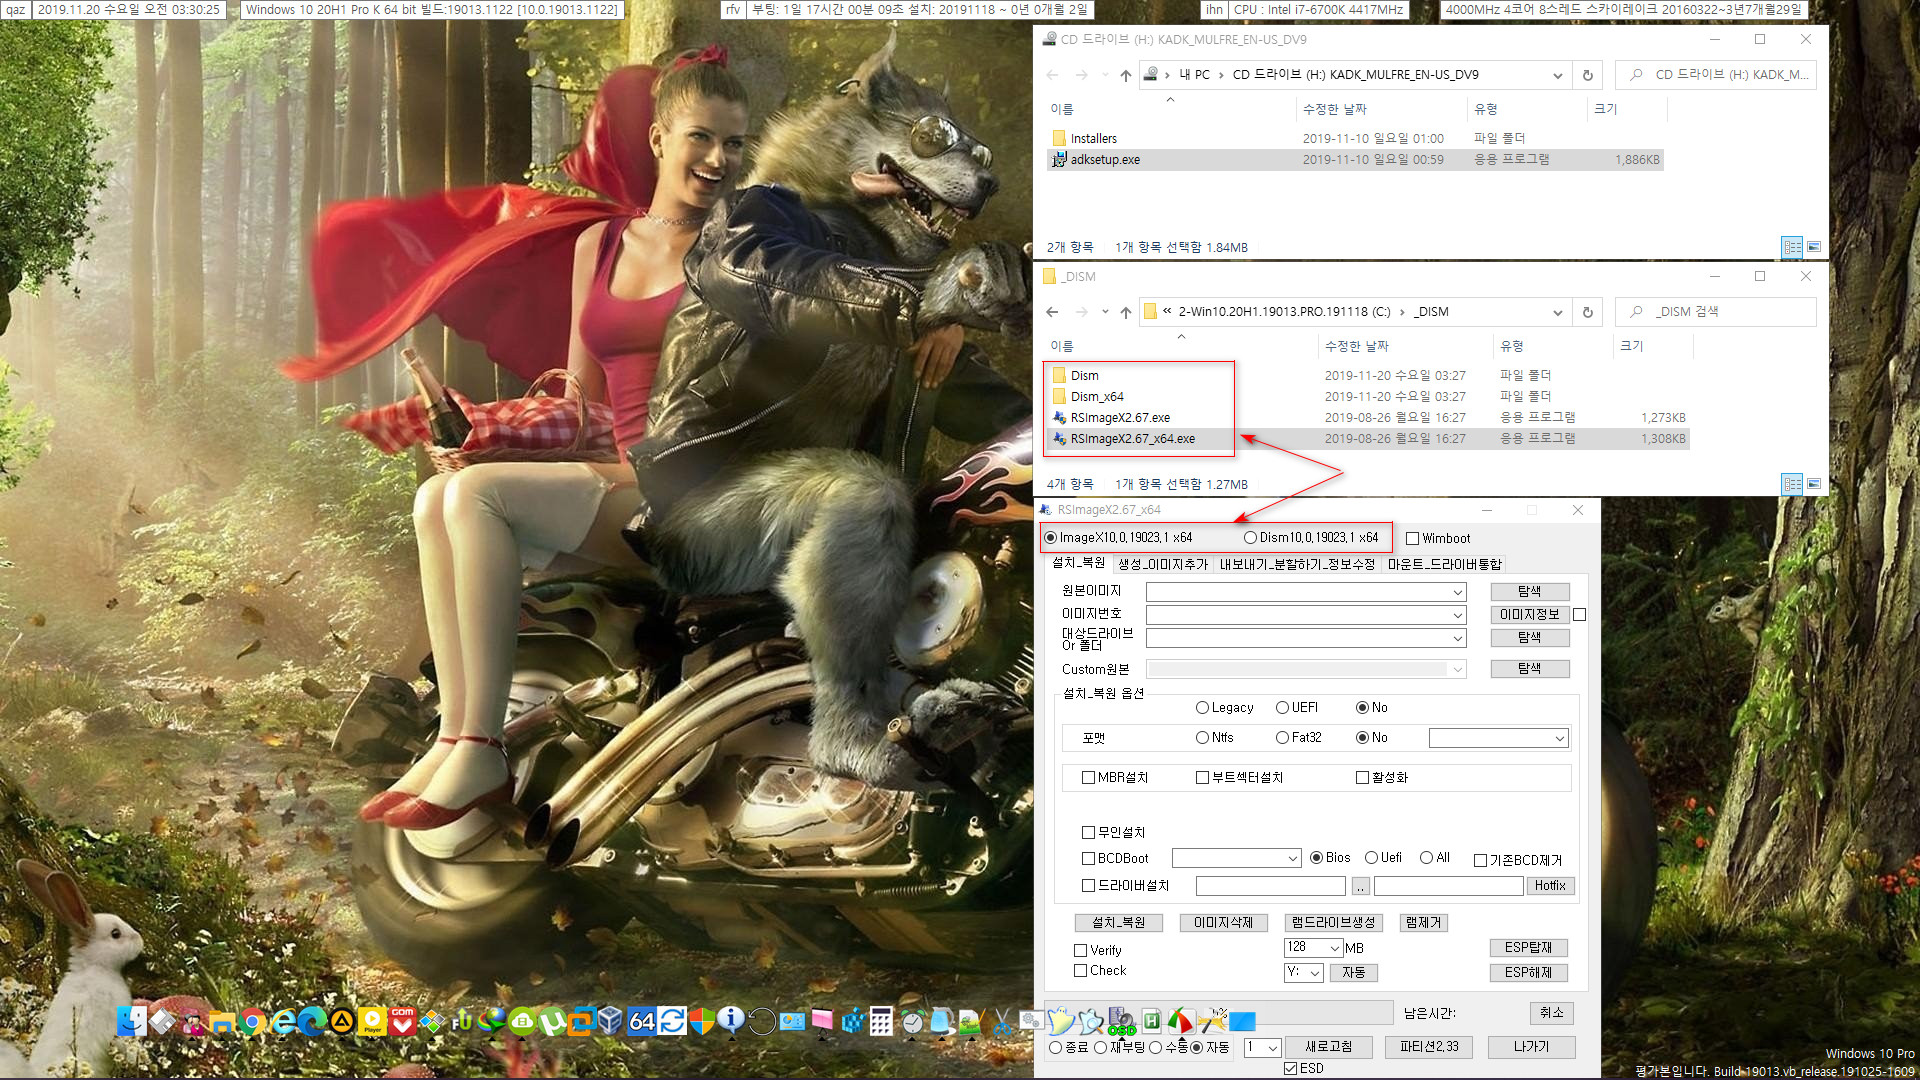The image size is (1920, 1080).
Task: Click the blue sync arrows dock icon
Action: coord(672,1021)
